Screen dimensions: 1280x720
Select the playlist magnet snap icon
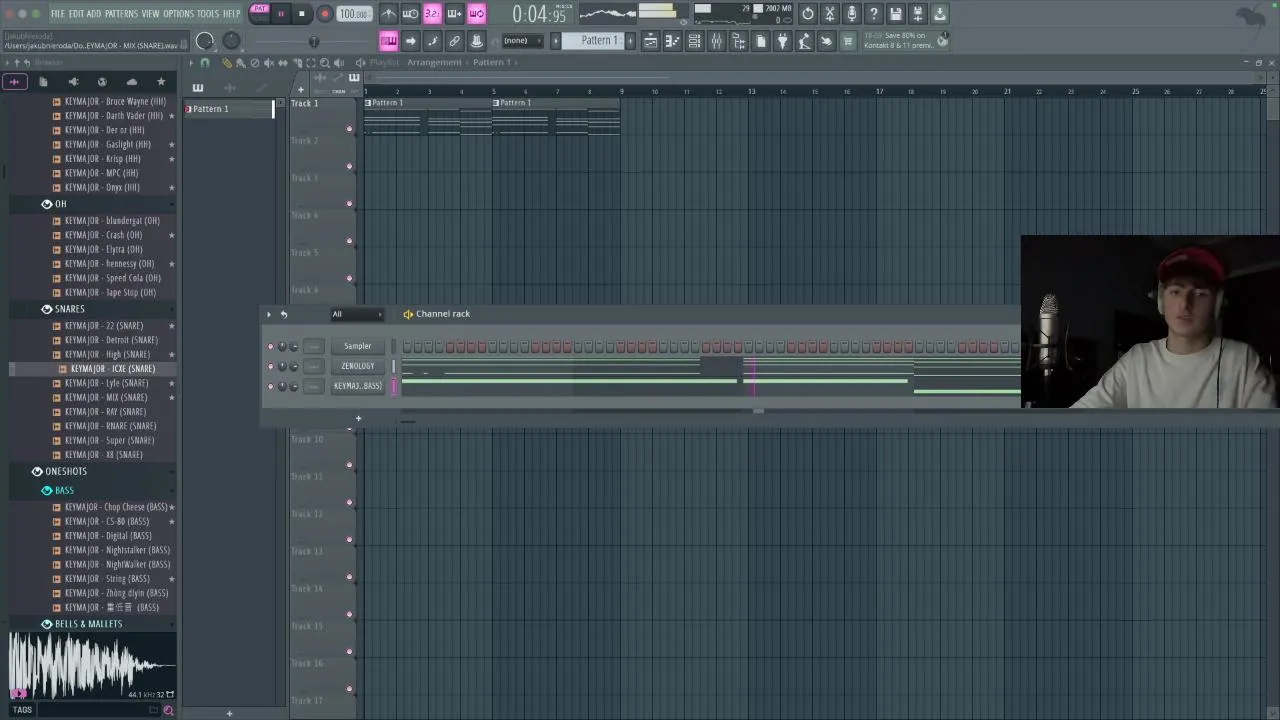(x=205, y=63)
